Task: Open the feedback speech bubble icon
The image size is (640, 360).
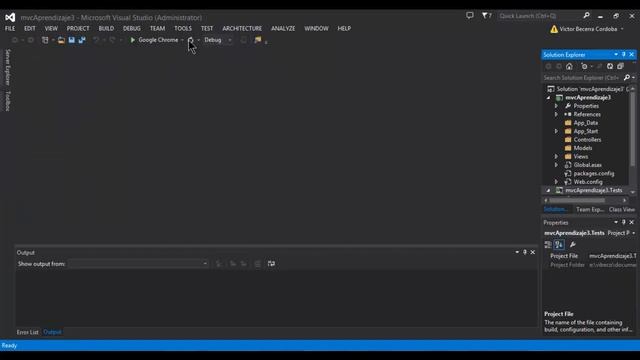Action: point(470,16)
